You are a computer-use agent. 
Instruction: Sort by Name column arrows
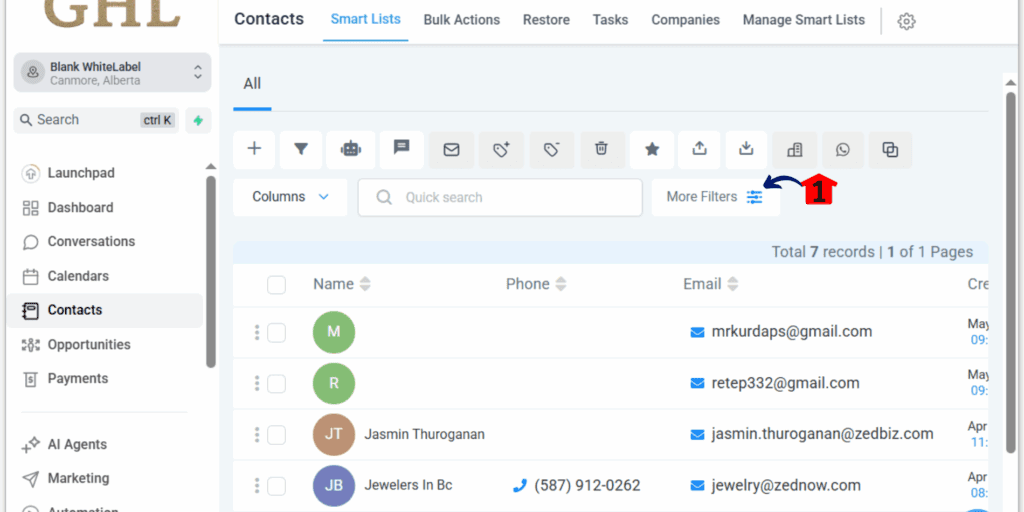click(x=365, y=284)
